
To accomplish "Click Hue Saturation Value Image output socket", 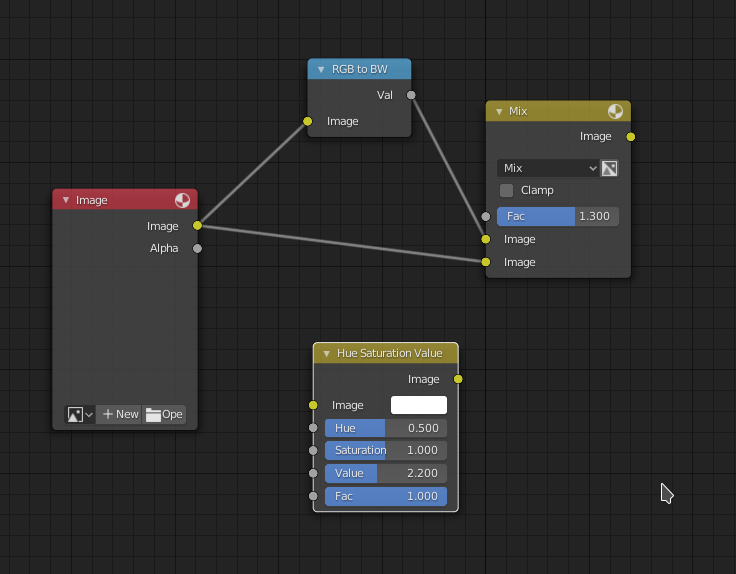I will tap(458, 379).
